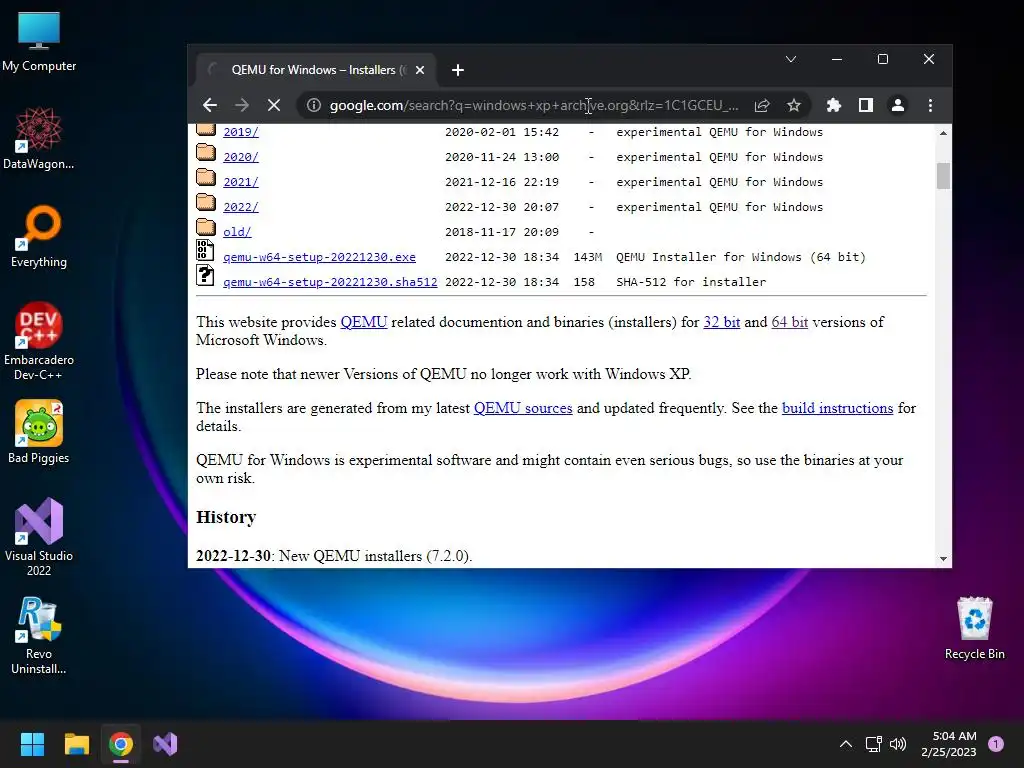The width and height of the screenshot is (1024, 768).
Task: Follow the QEMU sources link
Action: 523,408
